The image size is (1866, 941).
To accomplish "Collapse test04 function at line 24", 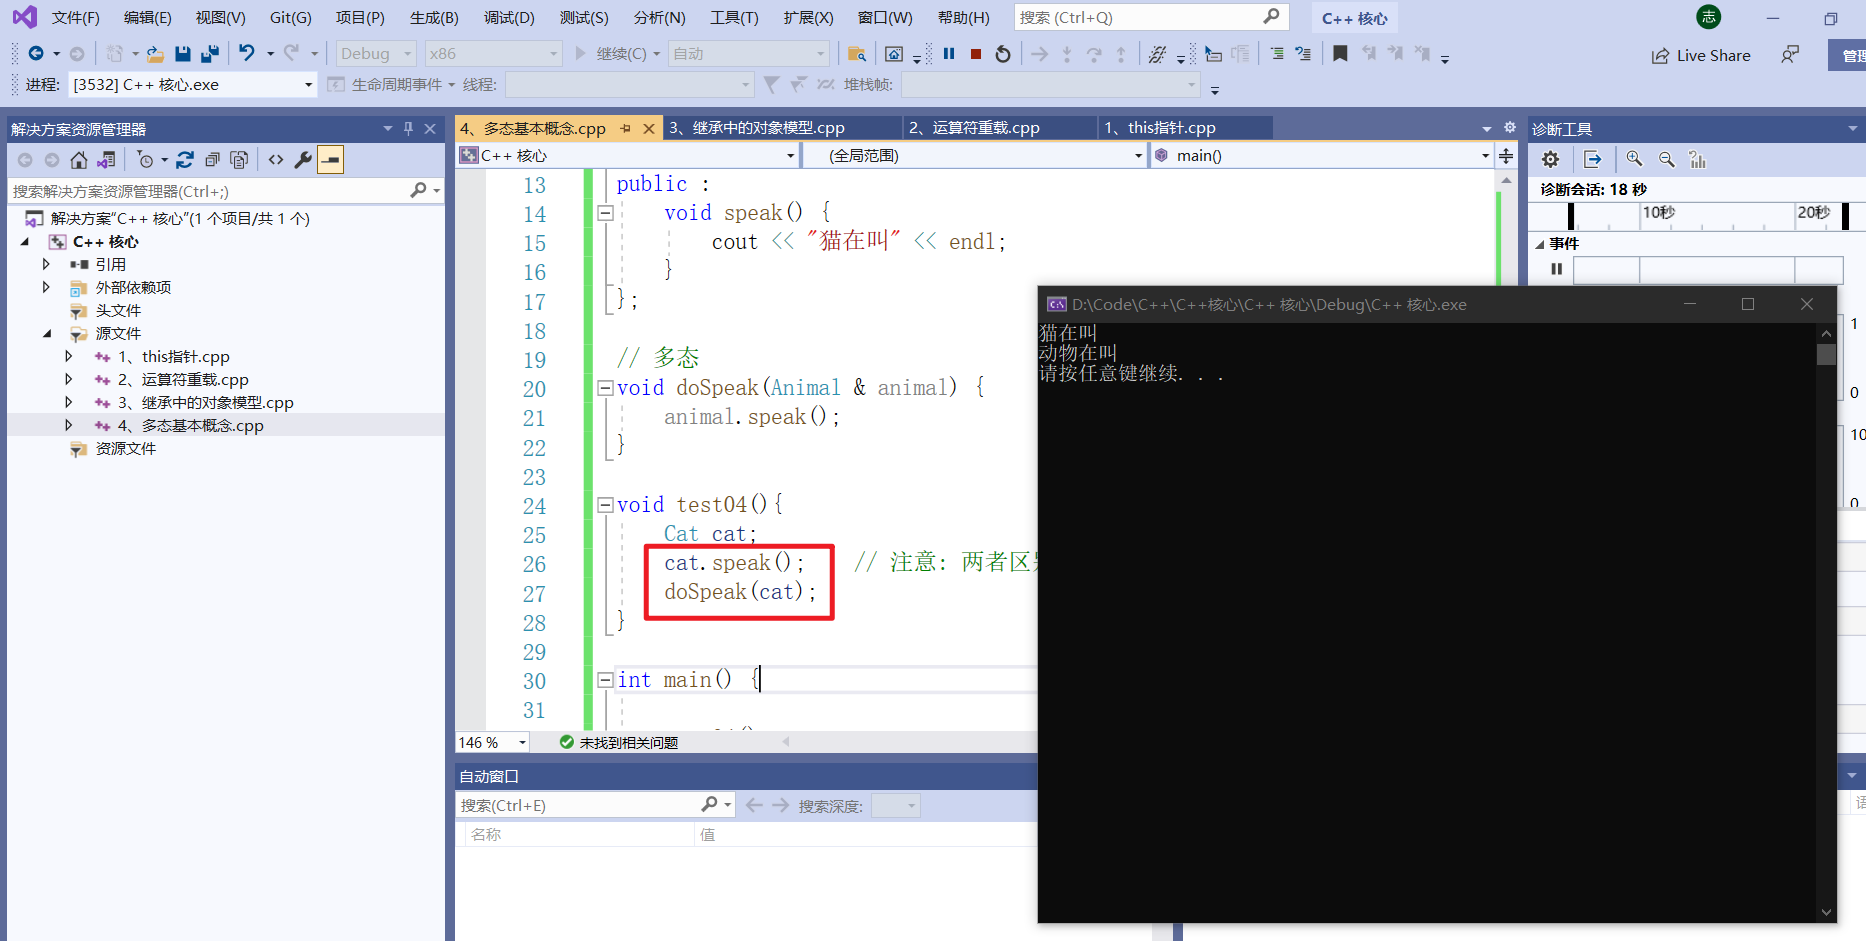I will coord(605,505).
